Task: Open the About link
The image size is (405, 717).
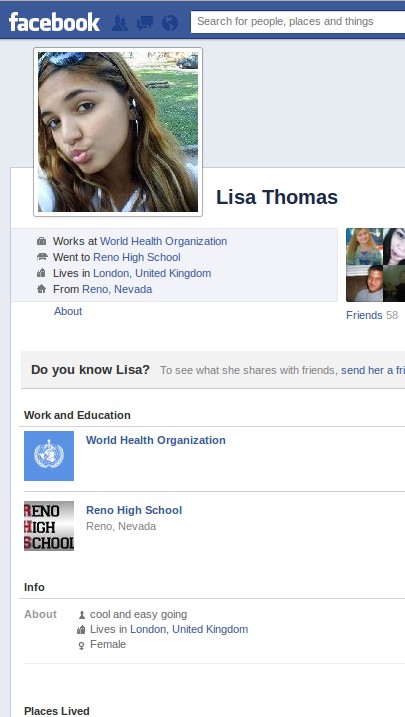Action: click(x=68, y=311)
